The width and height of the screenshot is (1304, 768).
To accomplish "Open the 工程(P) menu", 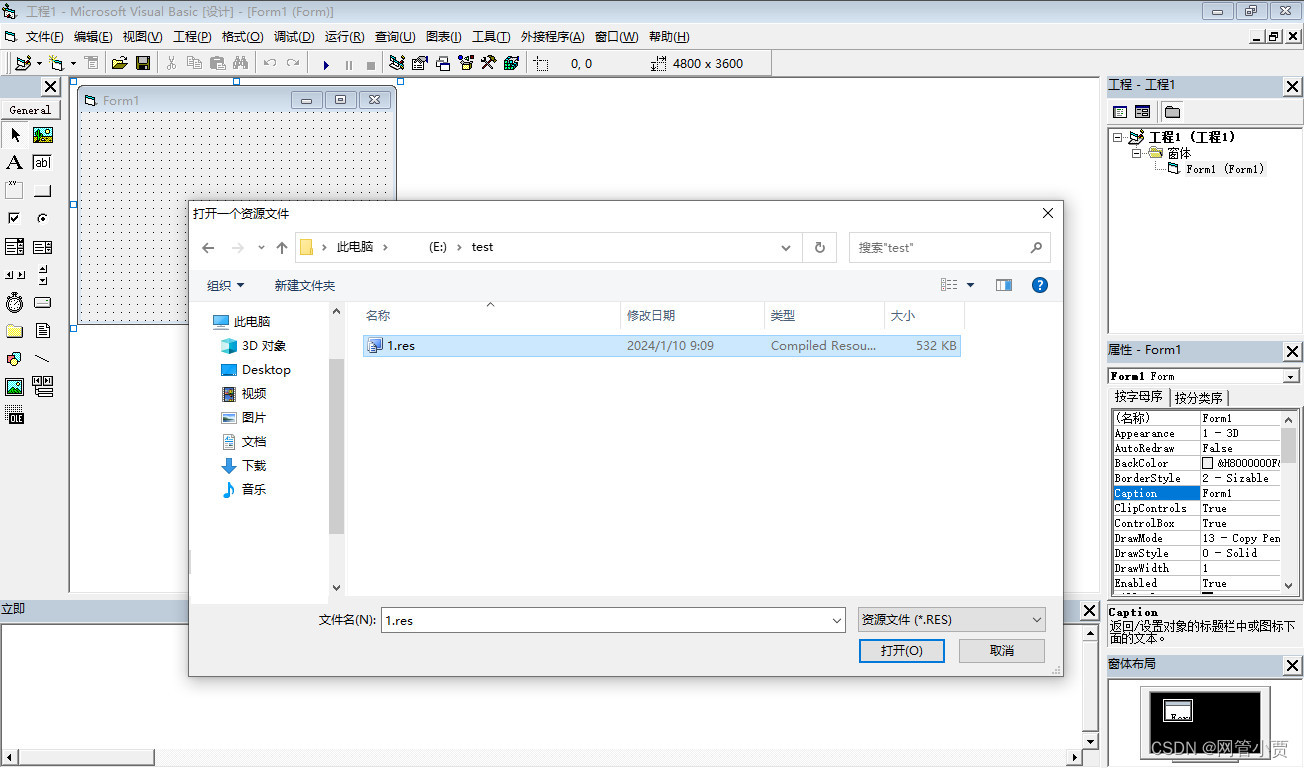I will pos(192,37).
